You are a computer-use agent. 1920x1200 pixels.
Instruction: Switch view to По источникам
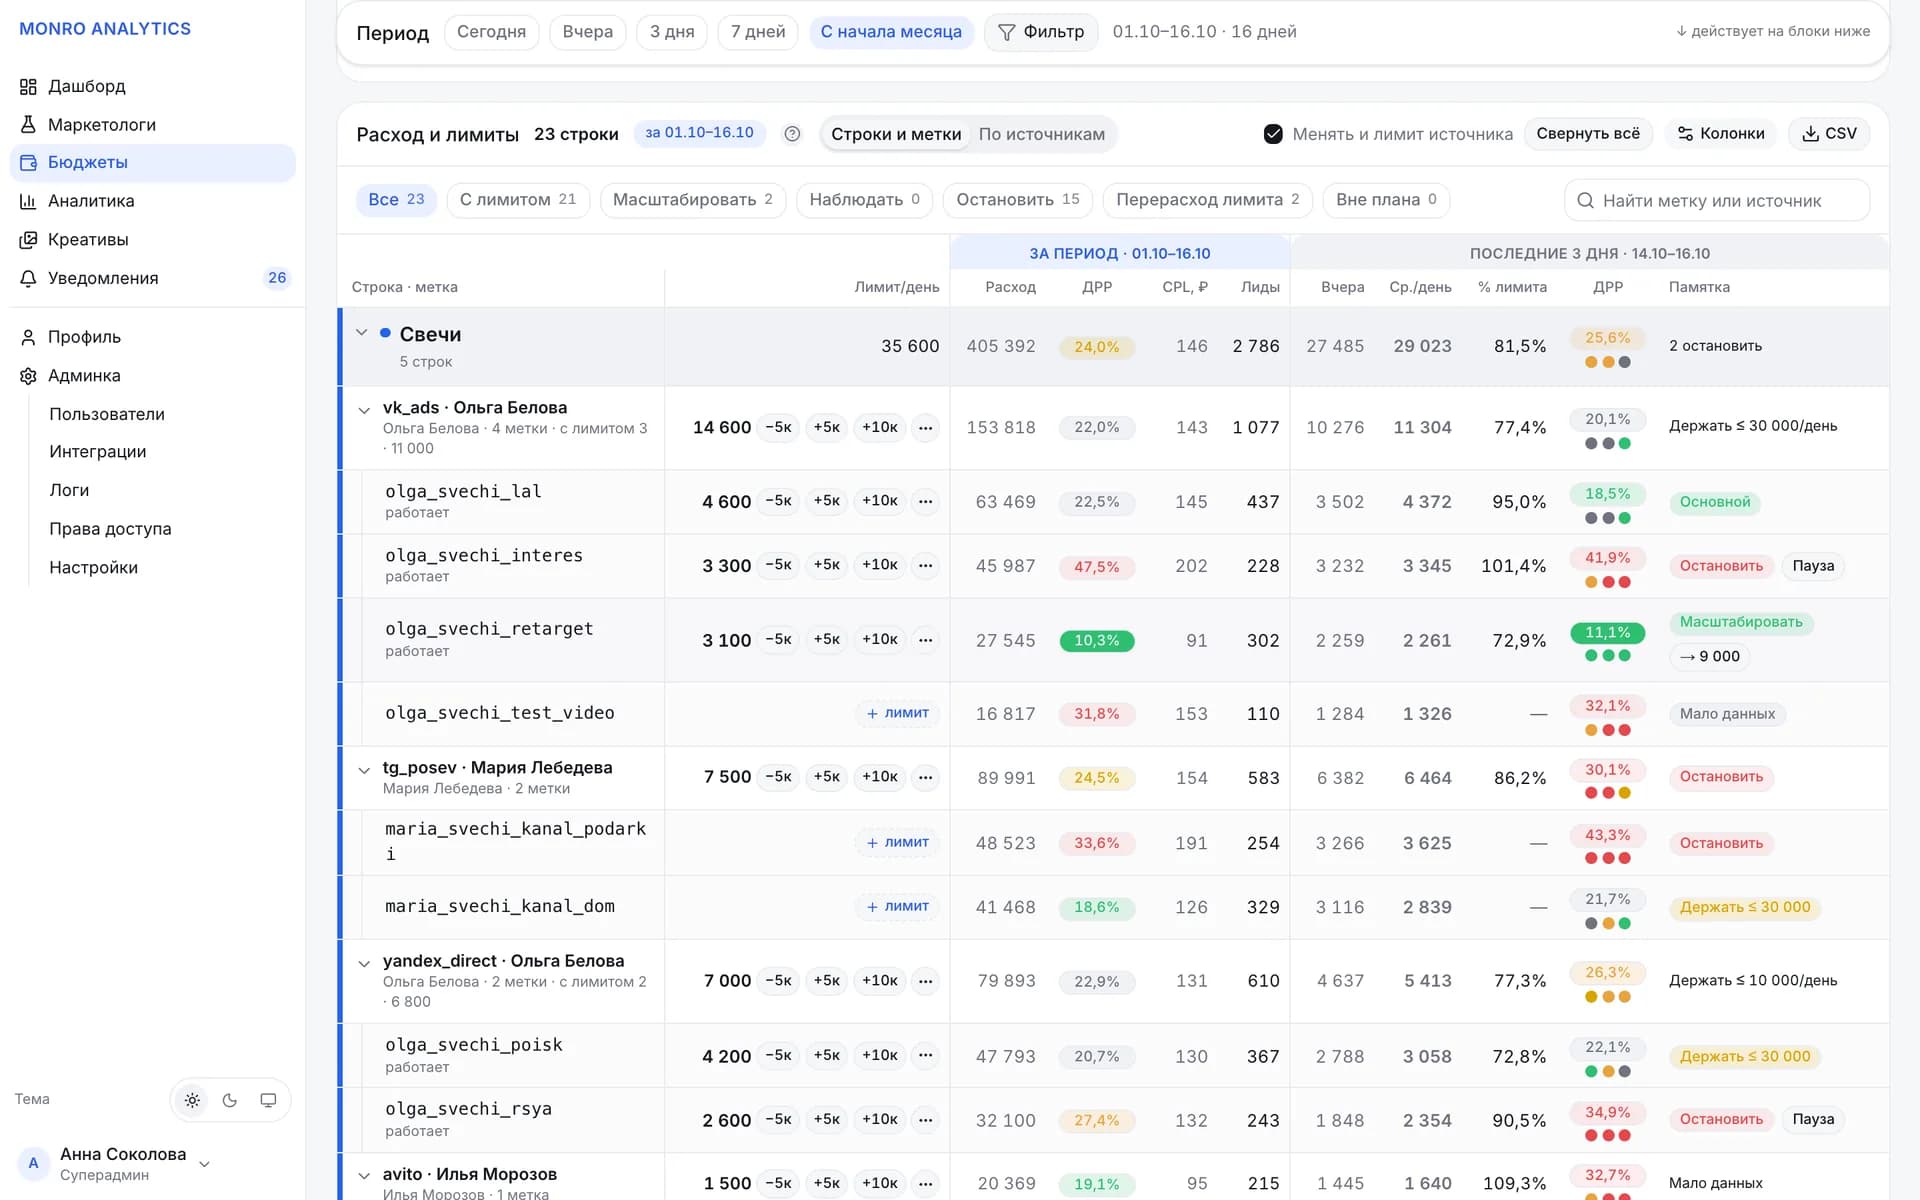(1041, 134)
